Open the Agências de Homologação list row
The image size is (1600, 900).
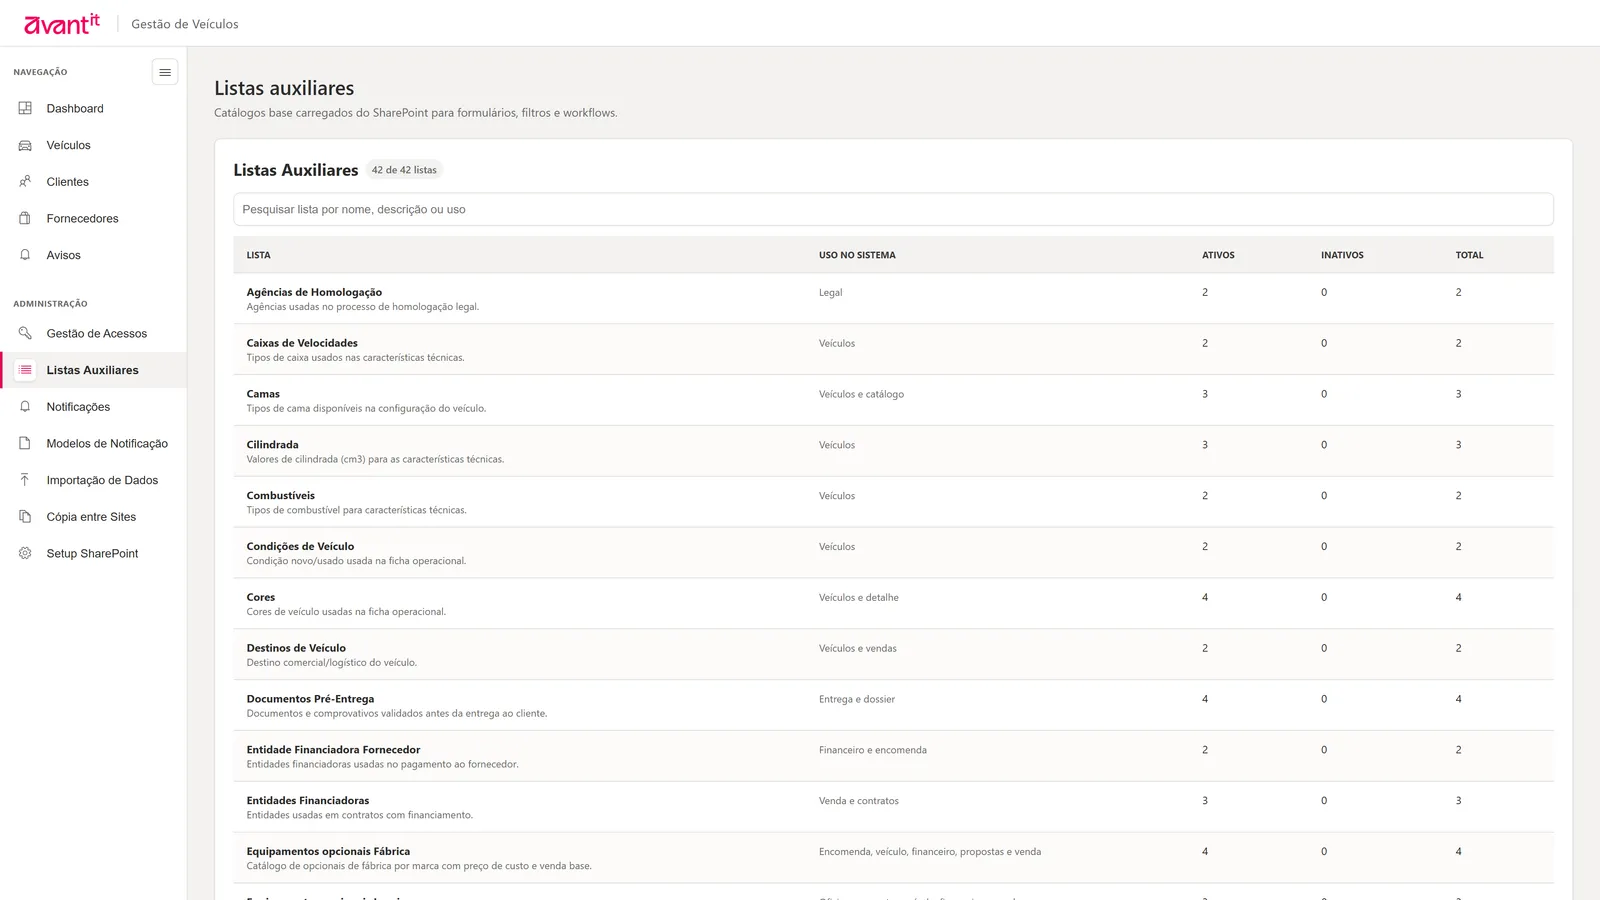[x=893, y=299]
